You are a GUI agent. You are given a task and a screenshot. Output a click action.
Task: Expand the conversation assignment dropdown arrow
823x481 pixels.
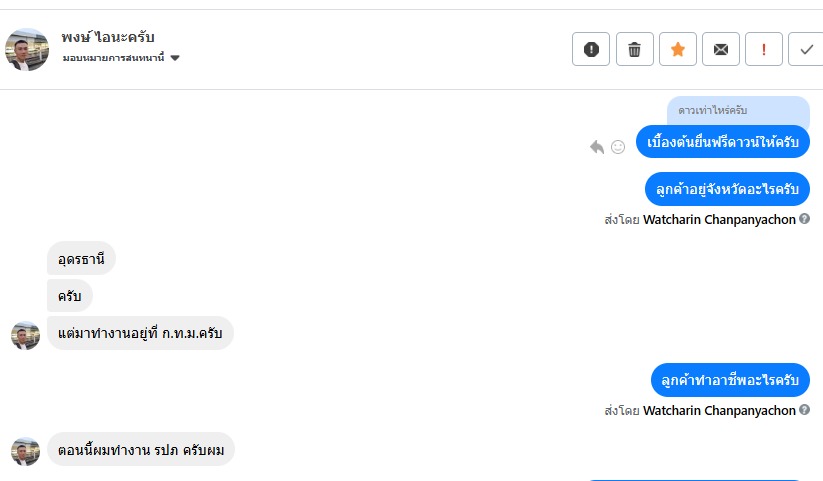coord(175,59)
